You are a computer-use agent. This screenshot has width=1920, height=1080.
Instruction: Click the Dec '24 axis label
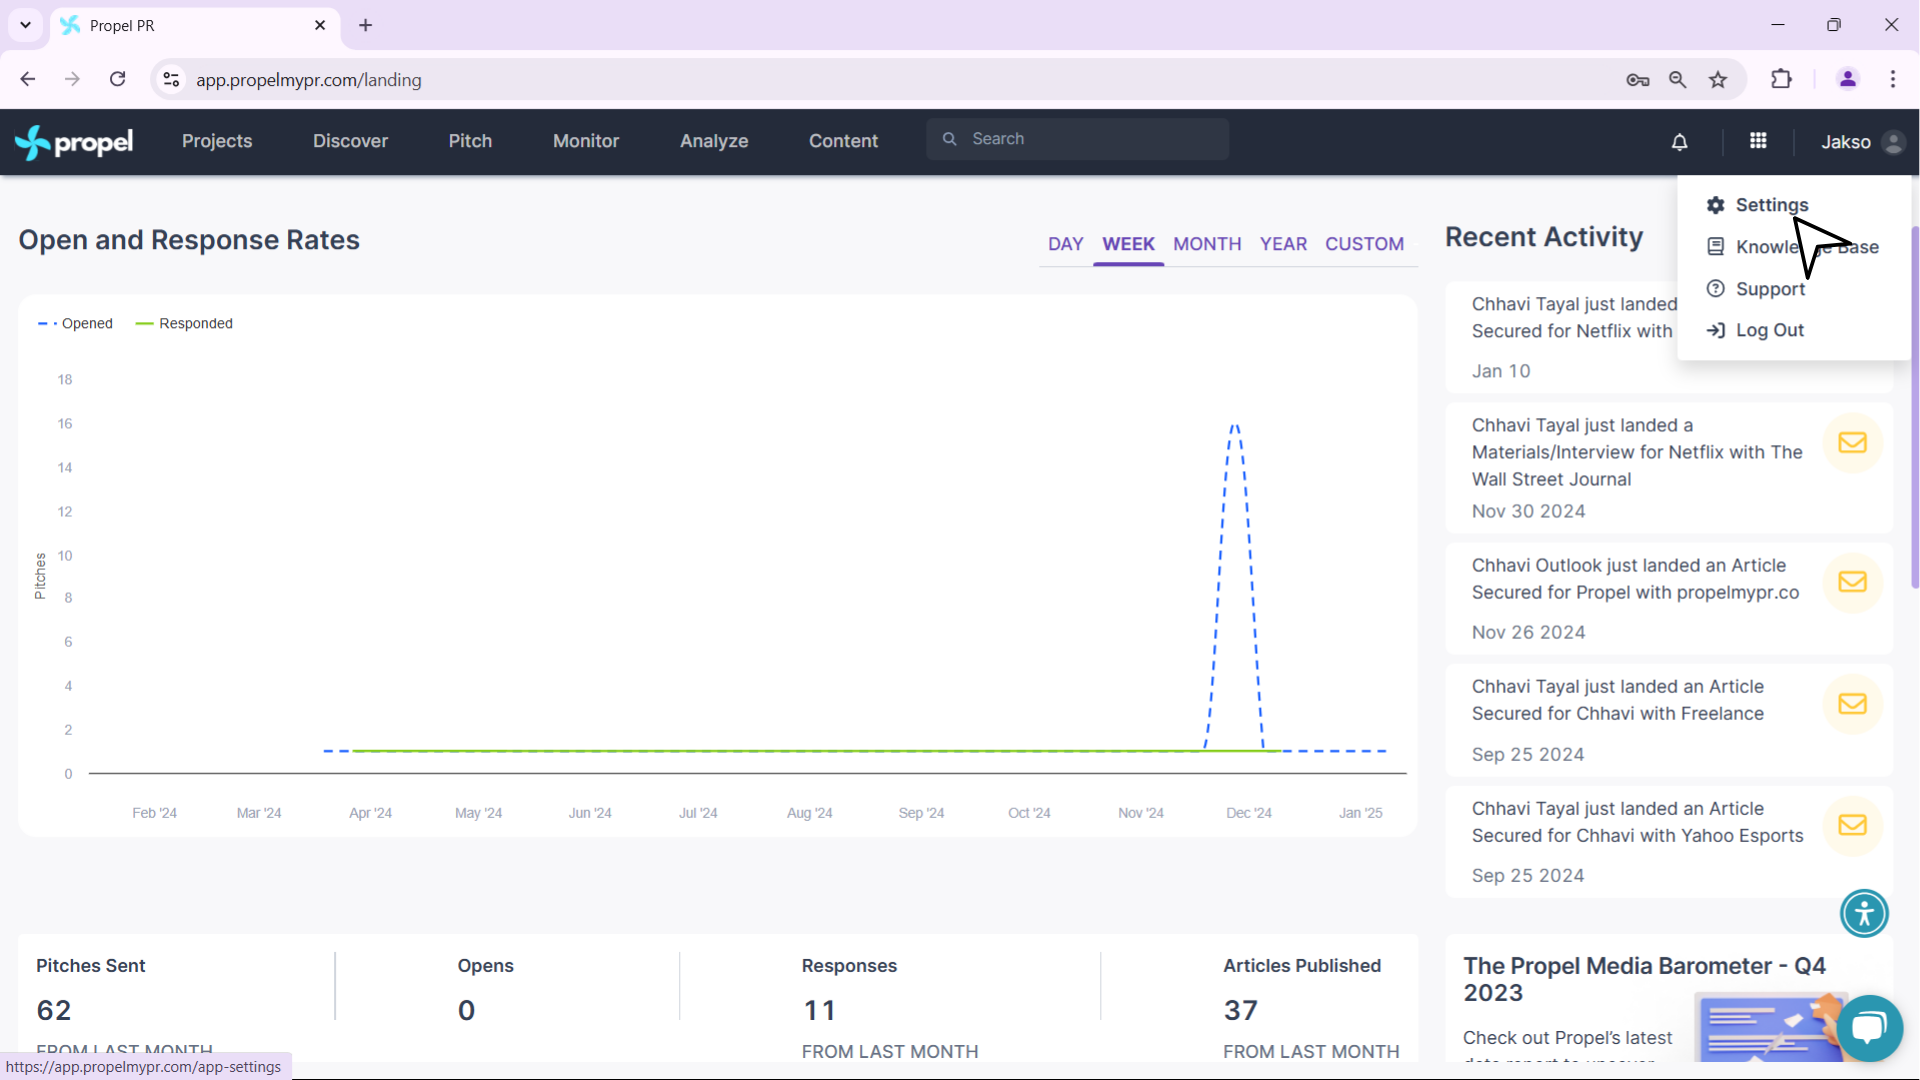point(1249,813)
